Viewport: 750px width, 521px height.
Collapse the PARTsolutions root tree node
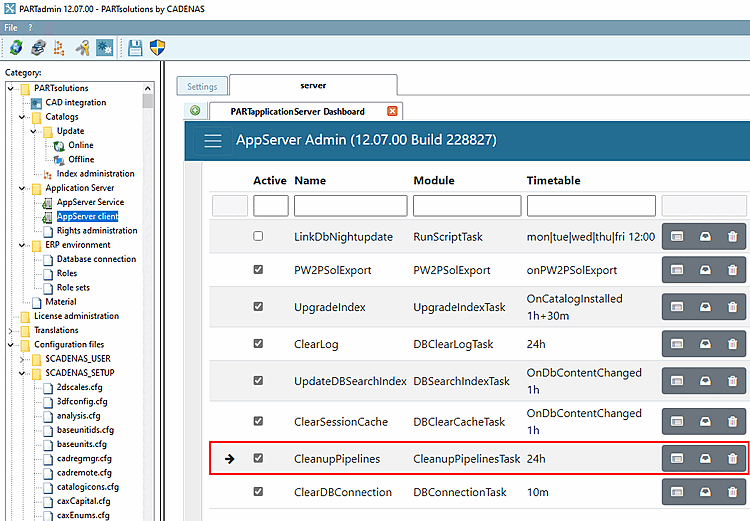(x=11, y=89)
